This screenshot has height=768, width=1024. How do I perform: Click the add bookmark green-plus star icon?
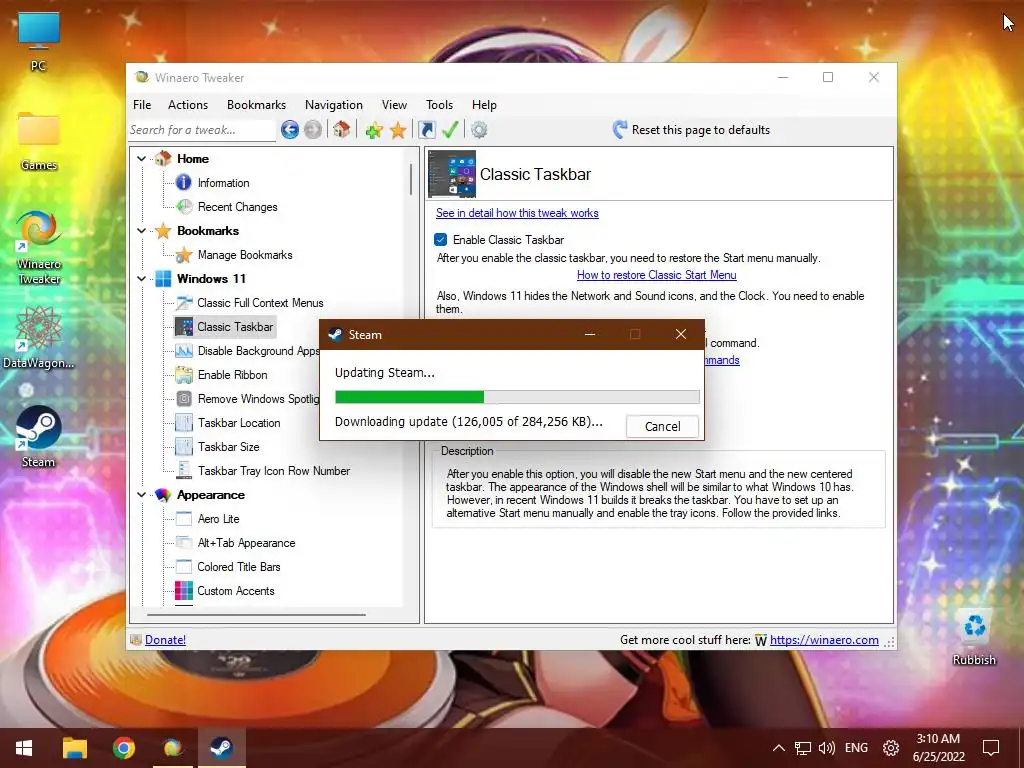(374, 130)
